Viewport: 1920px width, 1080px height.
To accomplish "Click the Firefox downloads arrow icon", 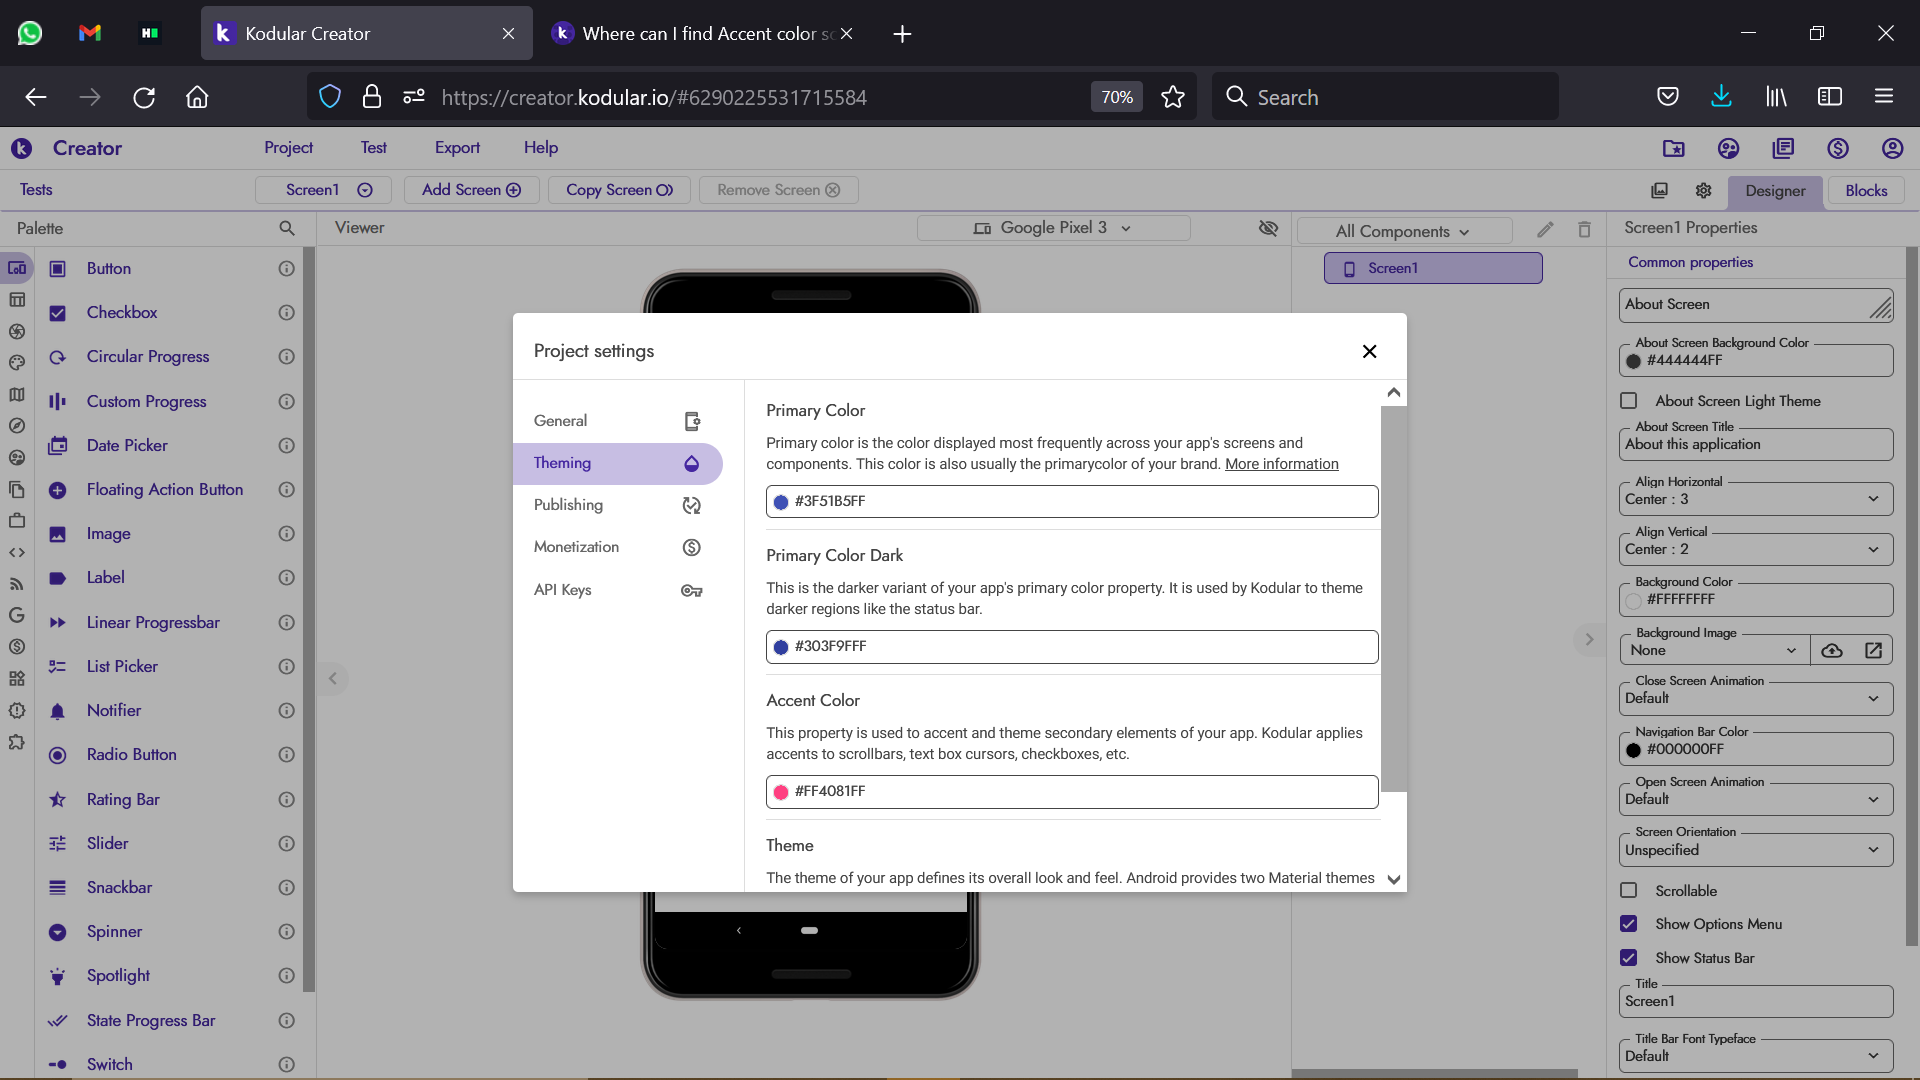I will point(1721,97).
